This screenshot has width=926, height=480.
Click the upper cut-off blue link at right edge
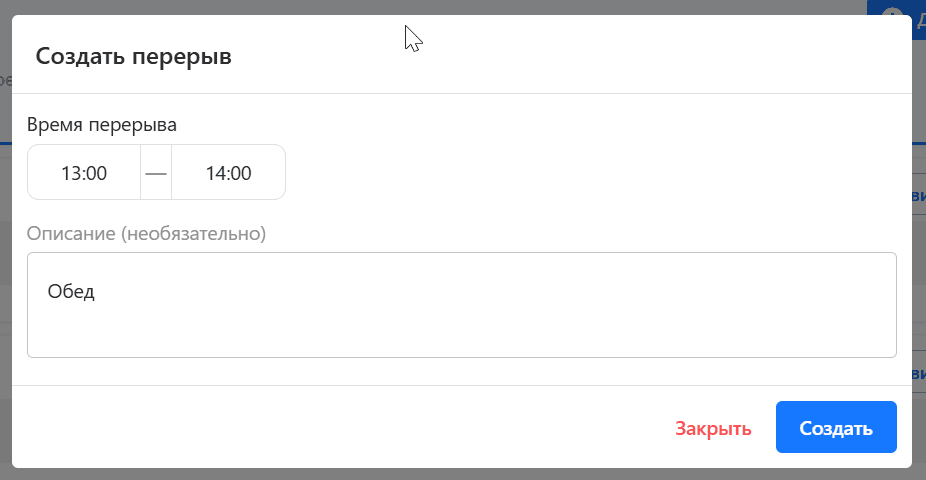click(919, 195)
